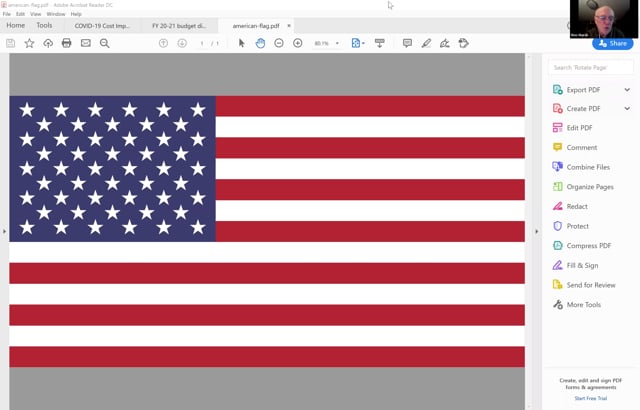Switch to the Home tab
Screen dimensions: 640x410
pos(16,25)
